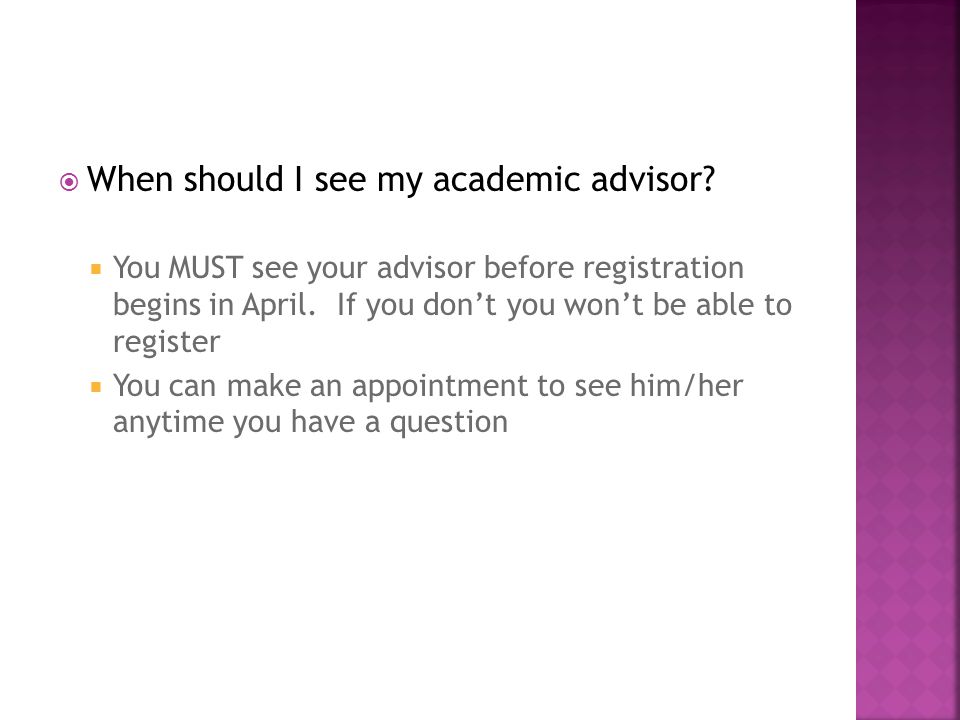Click the words 'won't be able to'
Image resolution: width=960 pixels, height=720 pixels.
click(x=678, y=305)
